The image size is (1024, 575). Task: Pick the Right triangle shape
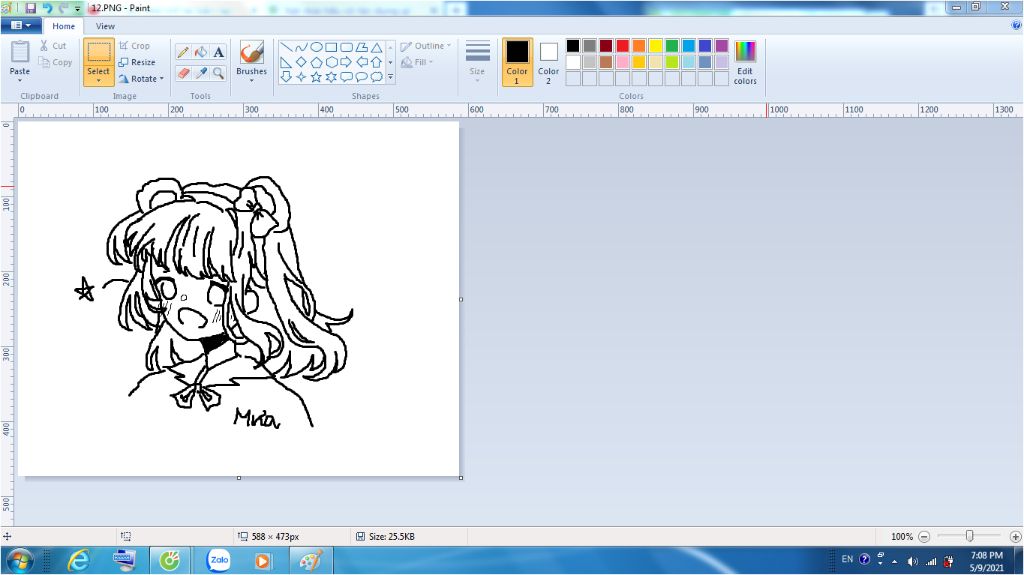click(x=286, y=62)
